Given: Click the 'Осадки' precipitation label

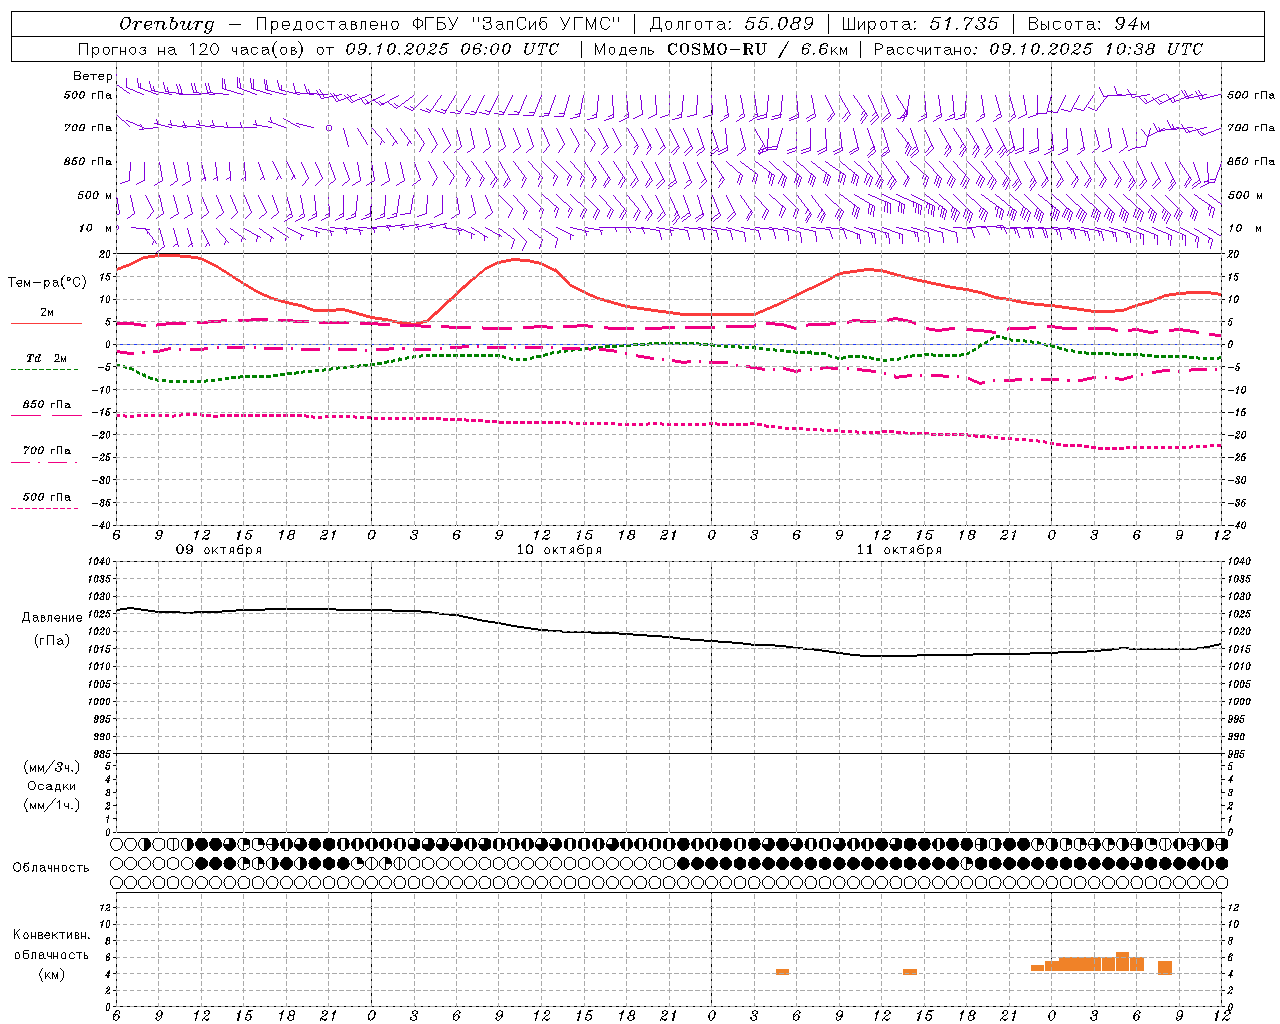Looking at the screenshot, I should (x=52, y=786).
